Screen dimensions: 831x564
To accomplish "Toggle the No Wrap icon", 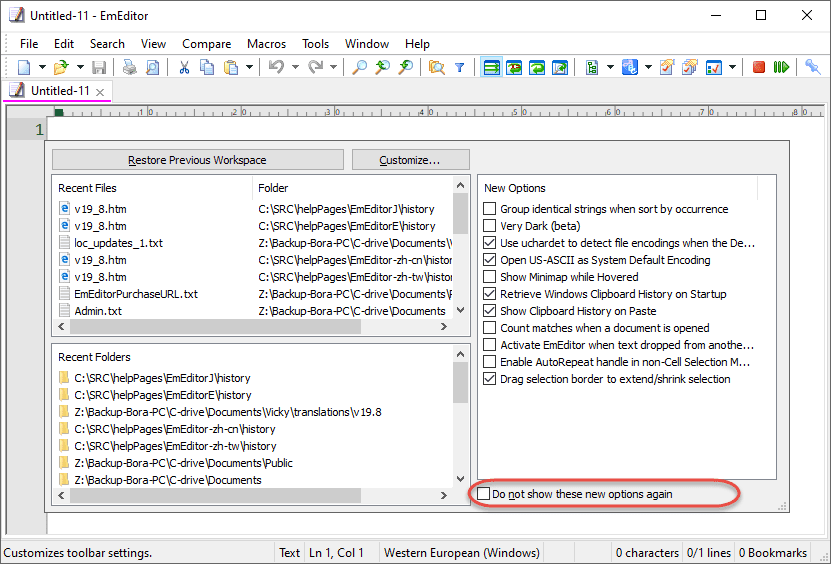I will point(491,67).
